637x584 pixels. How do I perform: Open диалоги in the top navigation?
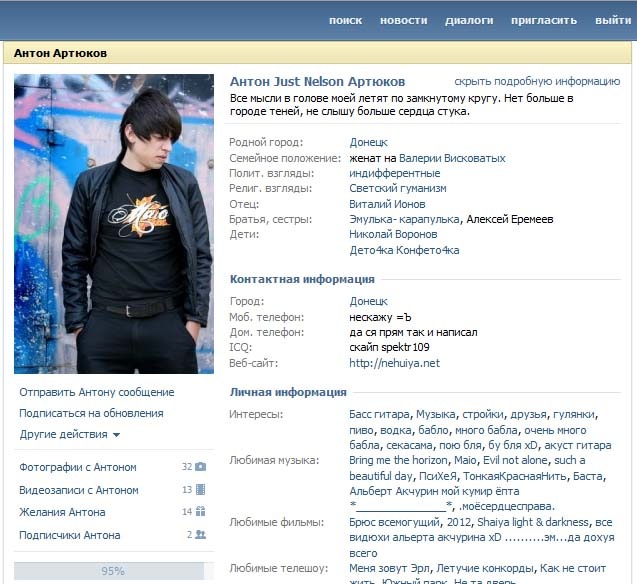[x=469, y=20]
